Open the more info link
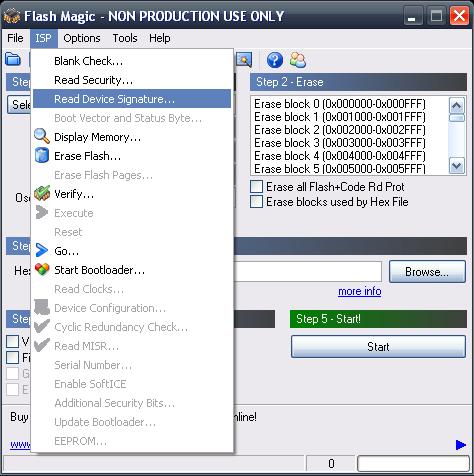 (x=360, y=291)
